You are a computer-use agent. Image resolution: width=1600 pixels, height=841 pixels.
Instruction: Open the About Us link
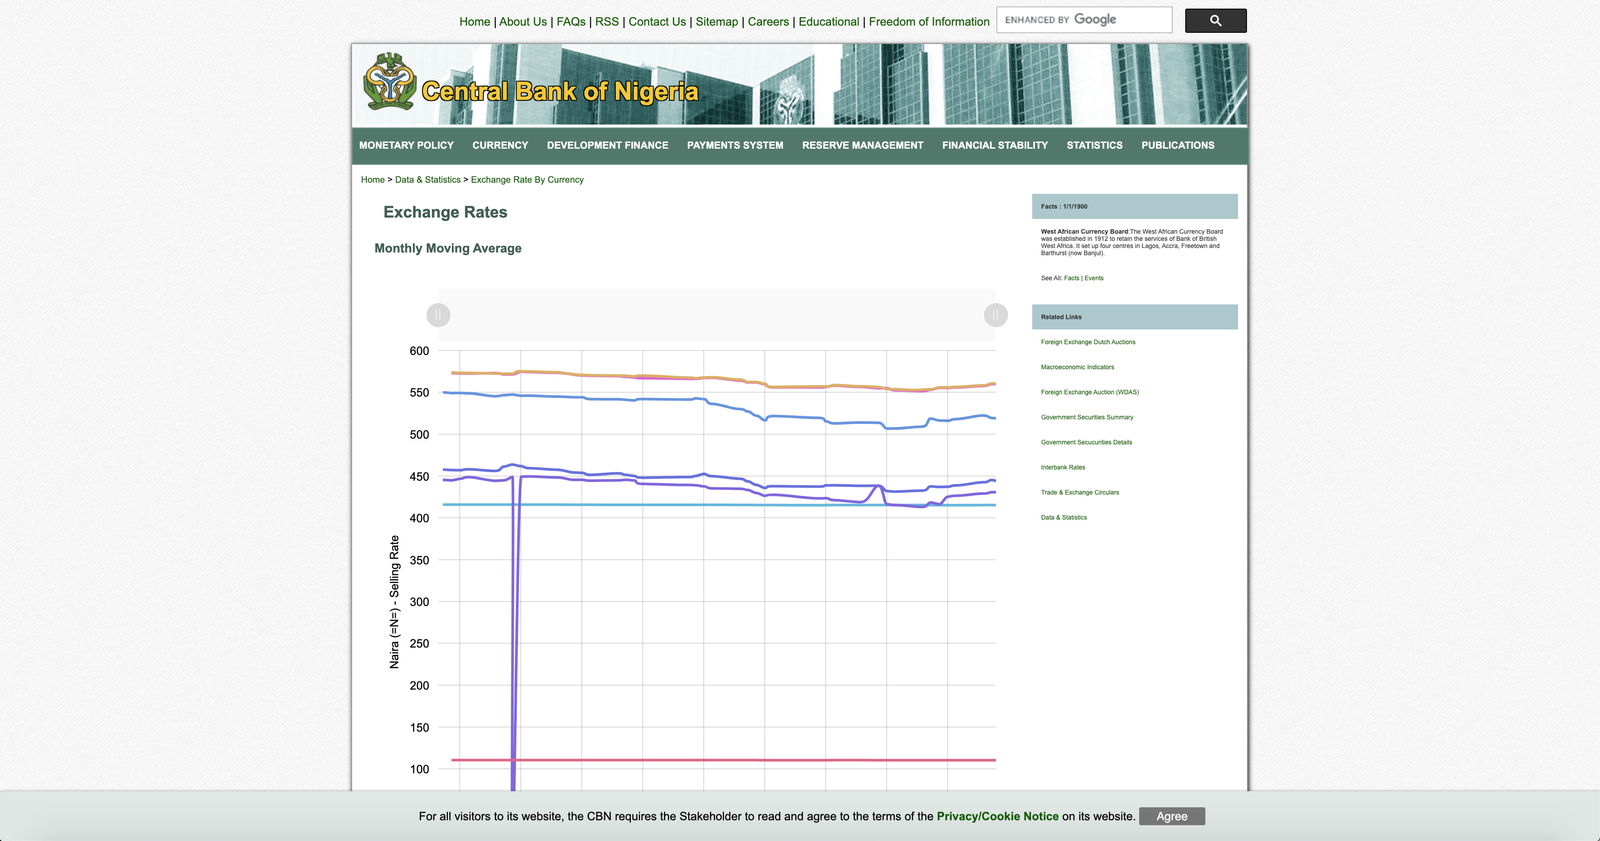[523, 22]
